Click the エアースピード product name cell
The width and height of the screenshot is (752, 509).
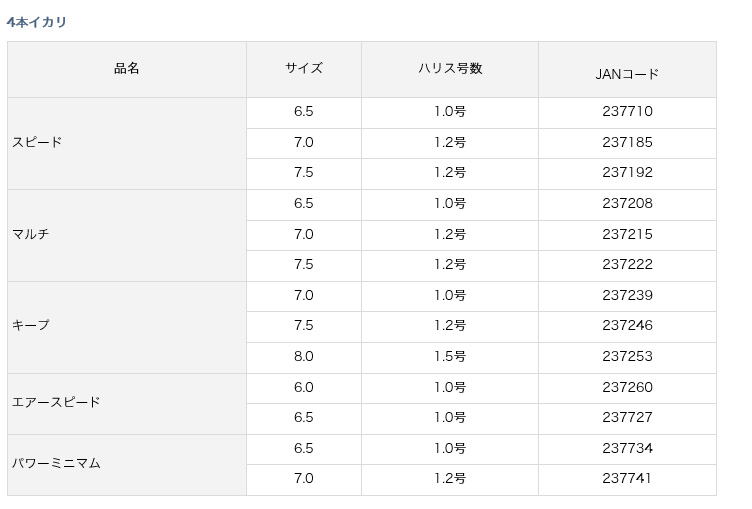click(x=127, y=404)
